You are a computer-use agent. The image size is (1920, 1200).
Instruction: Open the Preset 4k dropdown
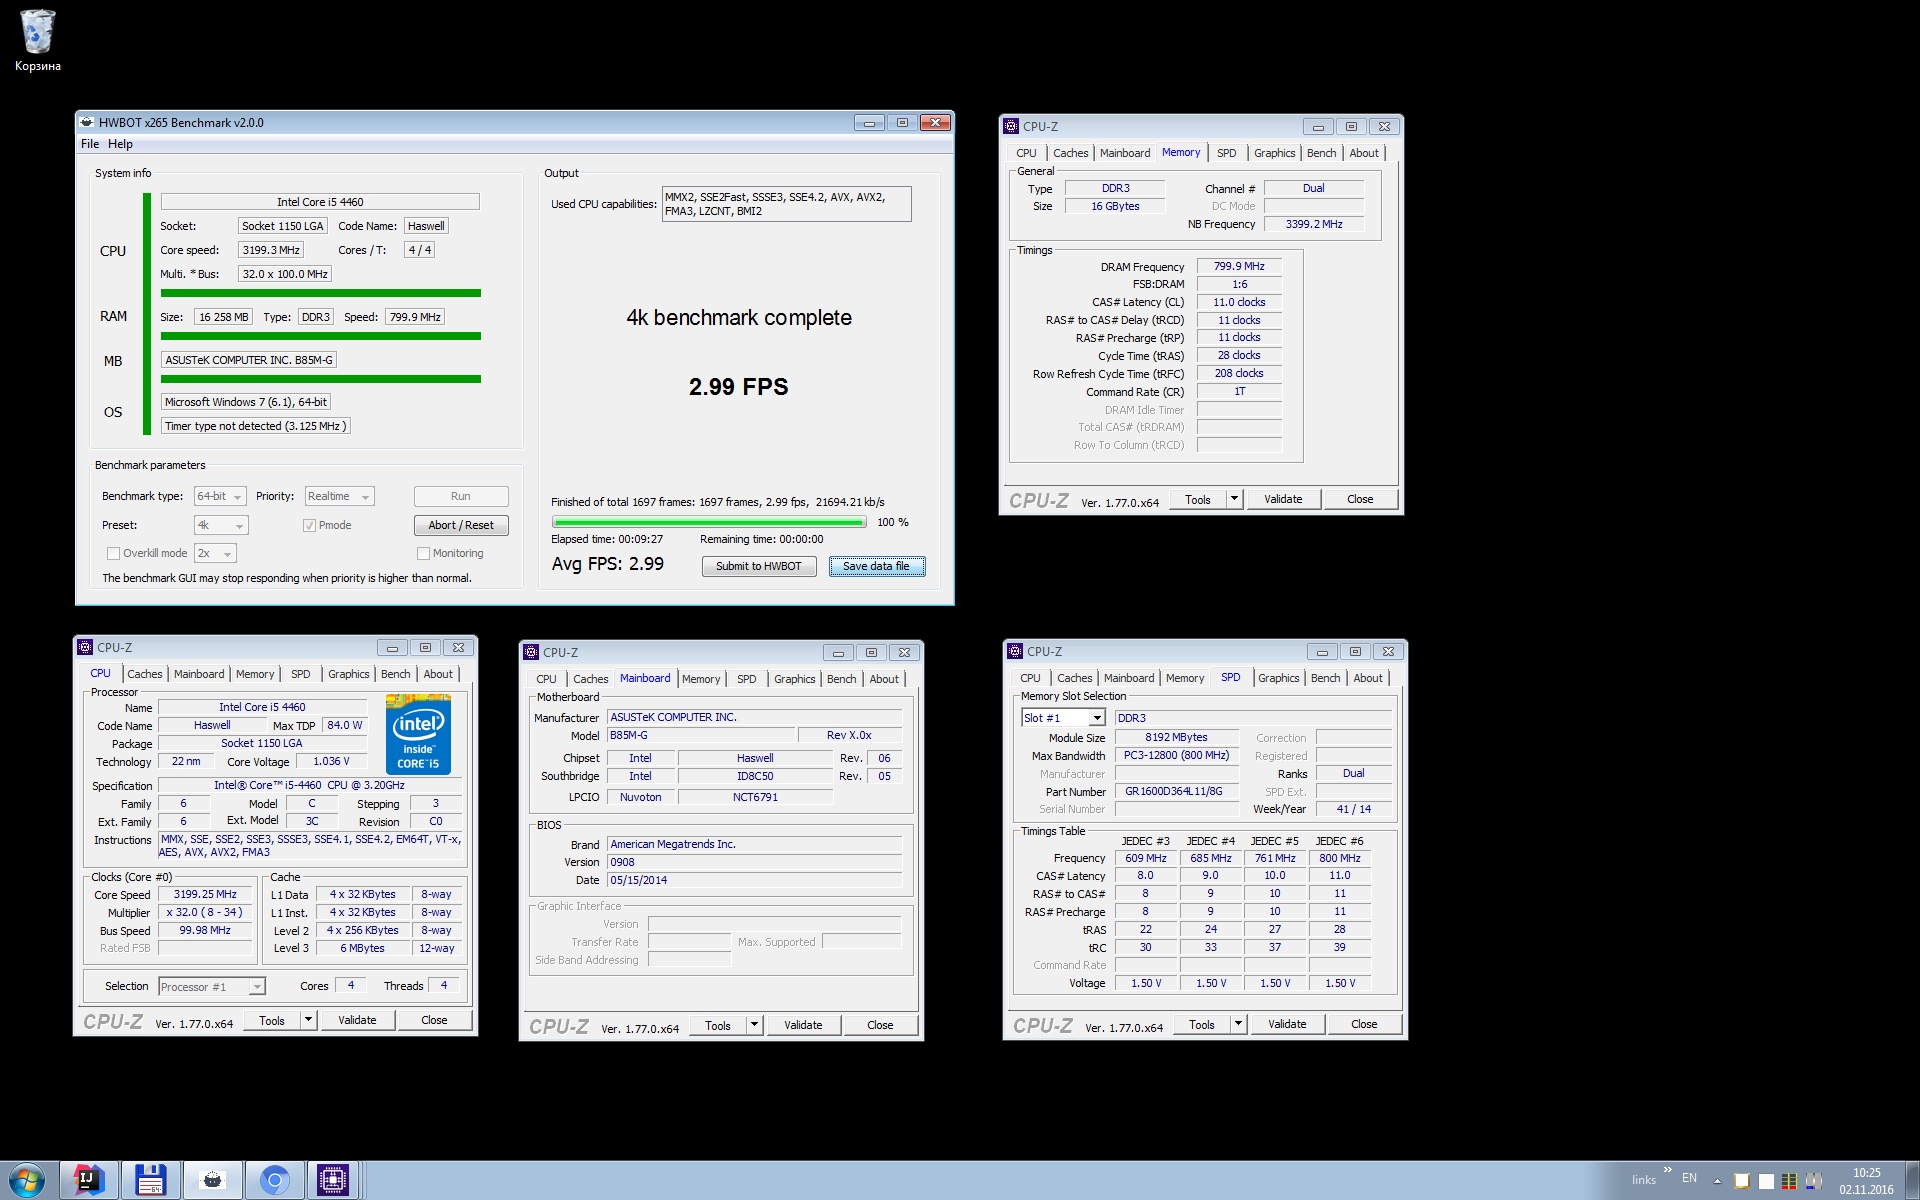click(221, 525)
